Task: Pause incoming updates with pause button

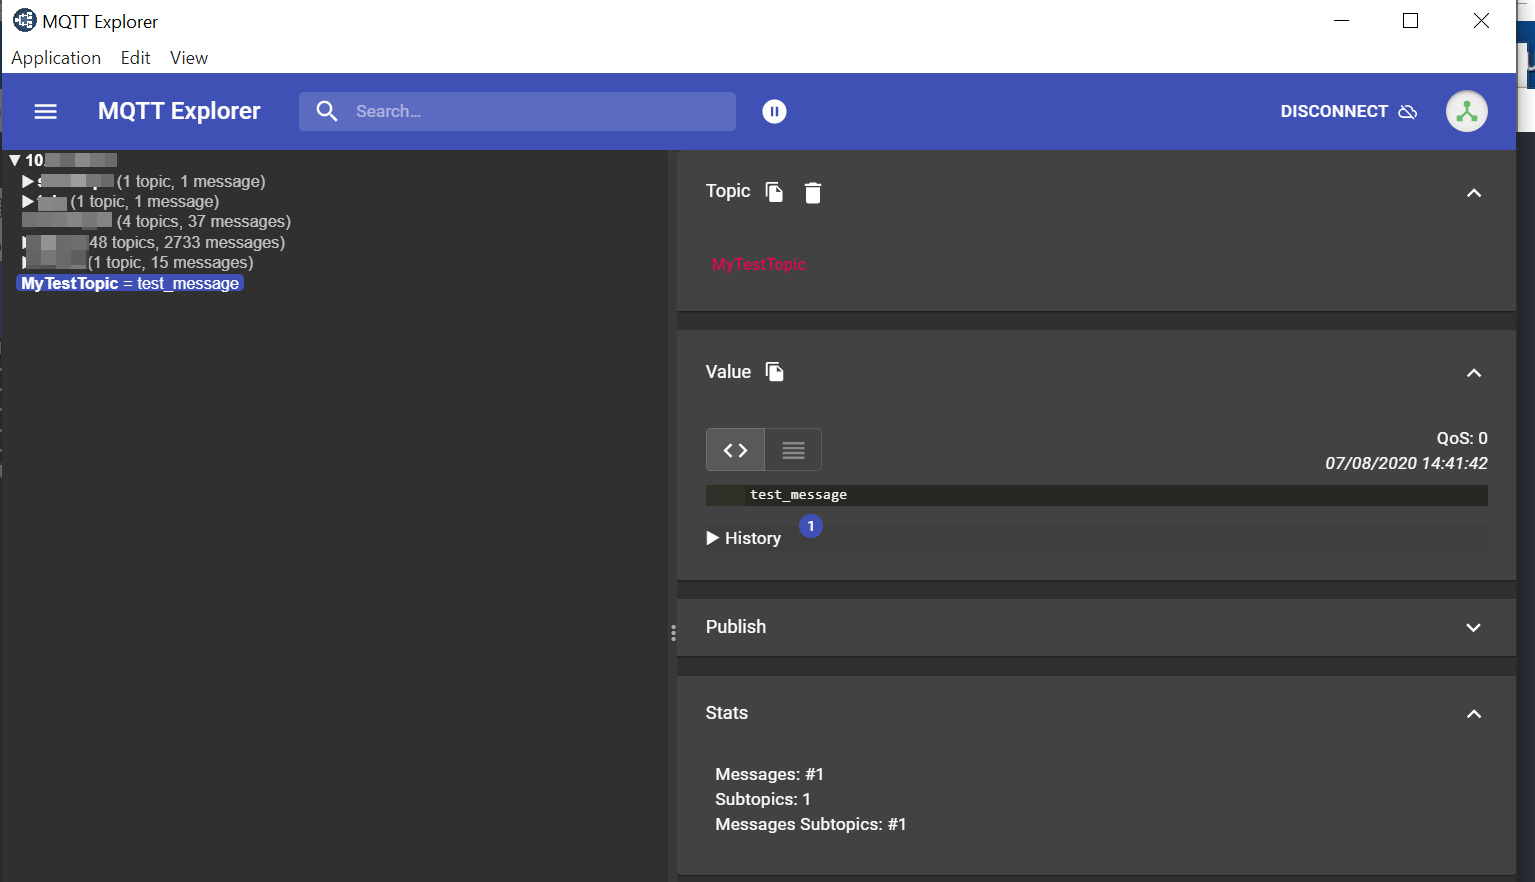Action: point(774,112)
